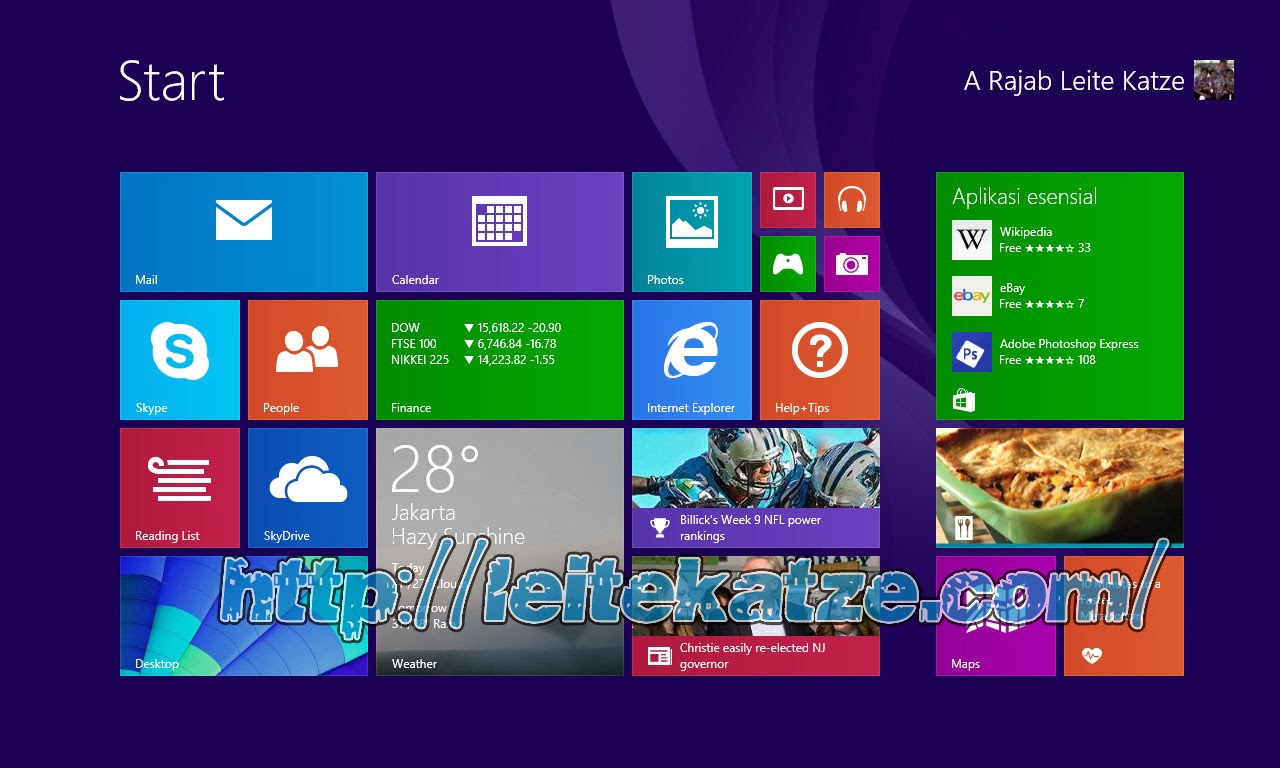Open the Reading List tile
Viewport: 1280px width, 768px height.
click(x=180, y=488)
